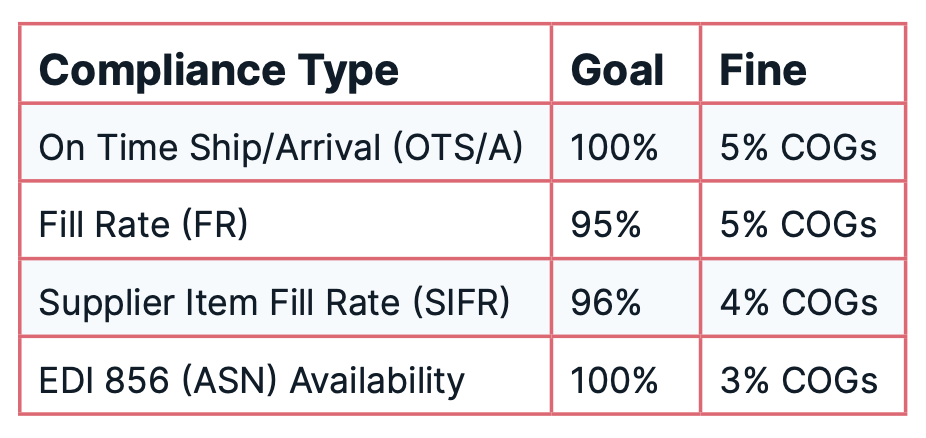Select the Supplier Item Fill Rate (SIFR) cell
Image resolution: width=926 pixels, height=438 pixels.
pos(286,298)
